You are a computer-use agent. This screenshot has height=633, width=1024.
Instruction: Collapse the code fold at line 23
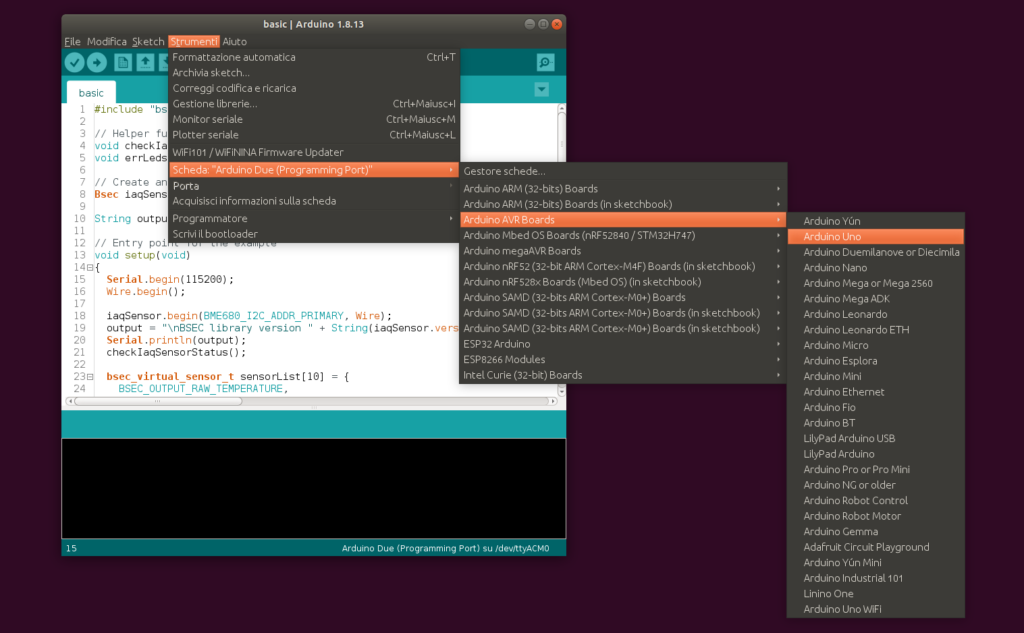(x=90, y=376)
